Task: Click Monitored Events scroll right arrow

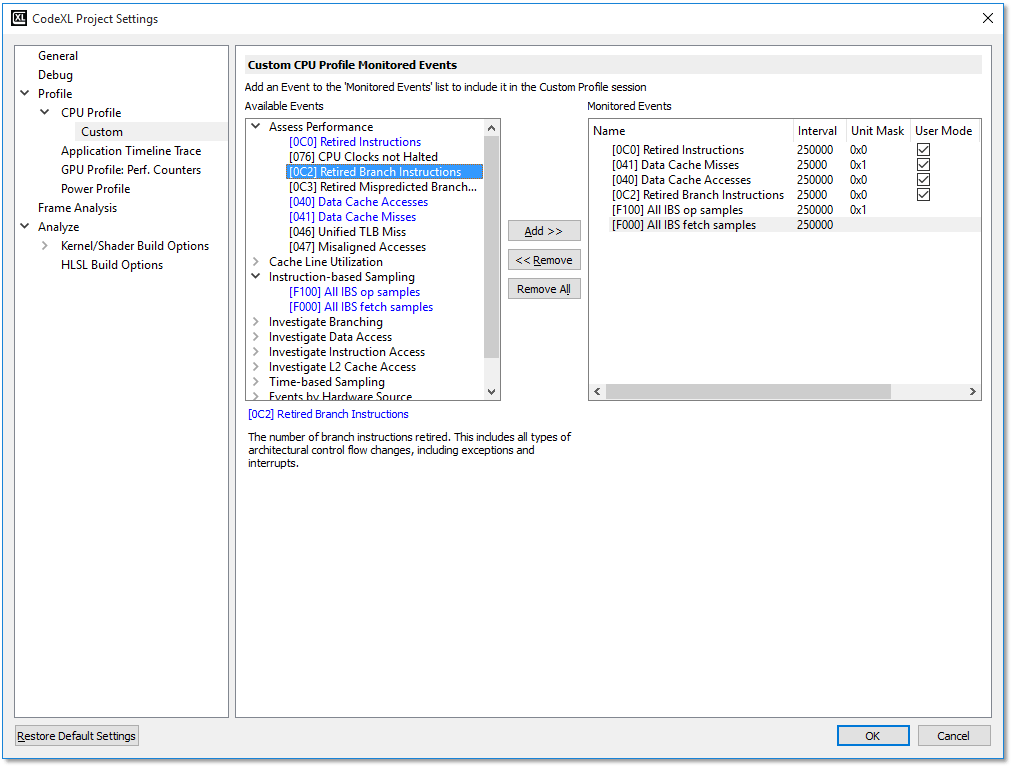Action: tap(972, 391)
